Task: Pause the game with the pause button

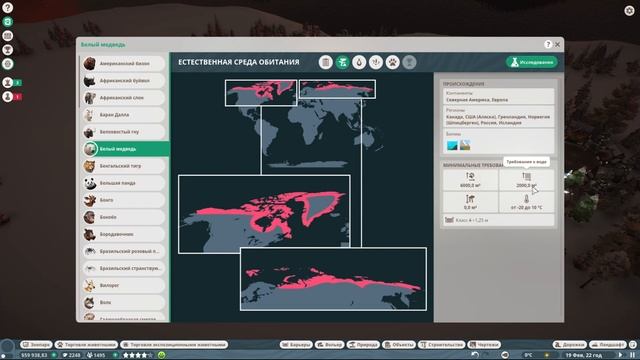Action: pos(632,355)
